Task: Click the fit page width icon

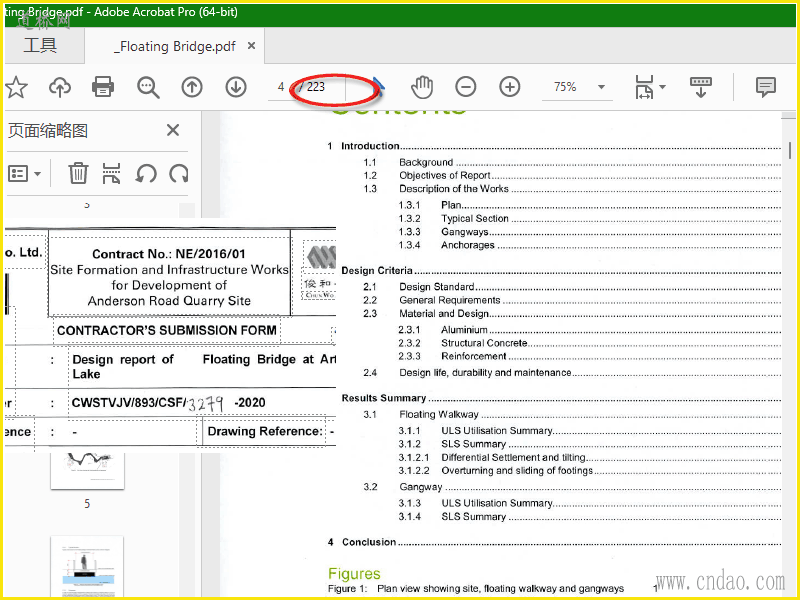Action: pos(644,87)
